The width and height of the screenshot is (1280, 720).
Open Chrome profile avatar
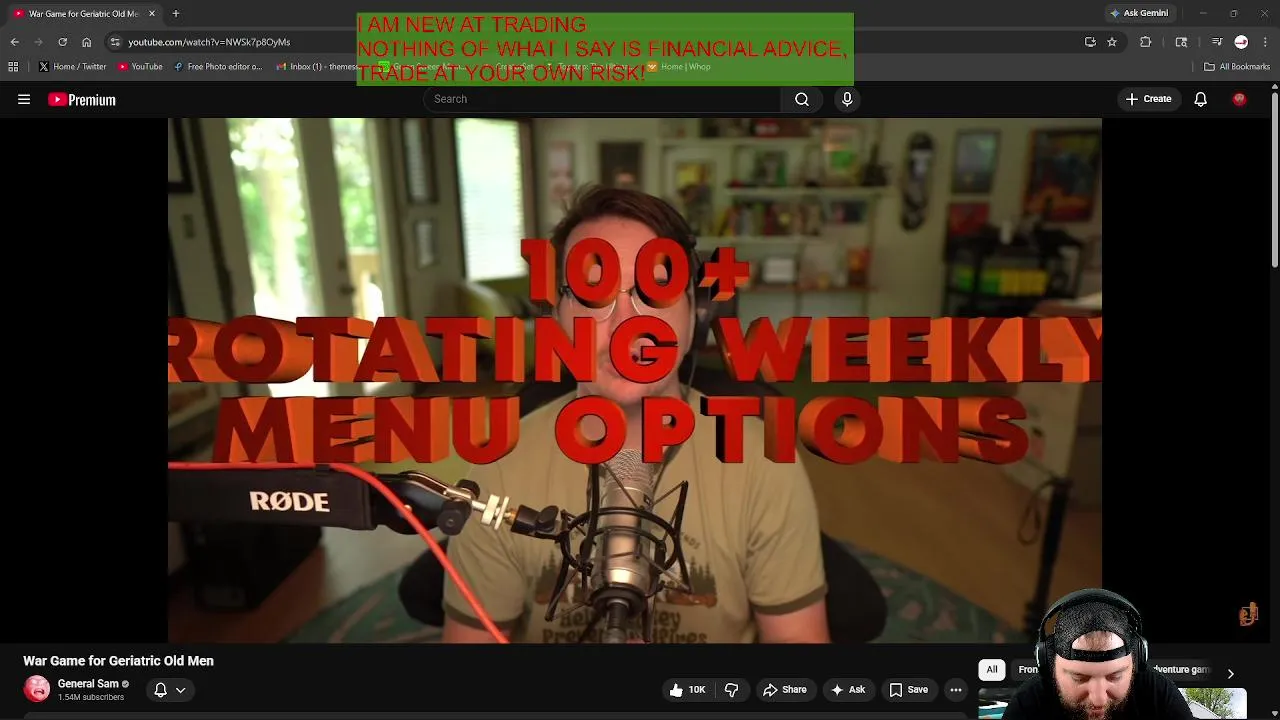[1241, 42]
